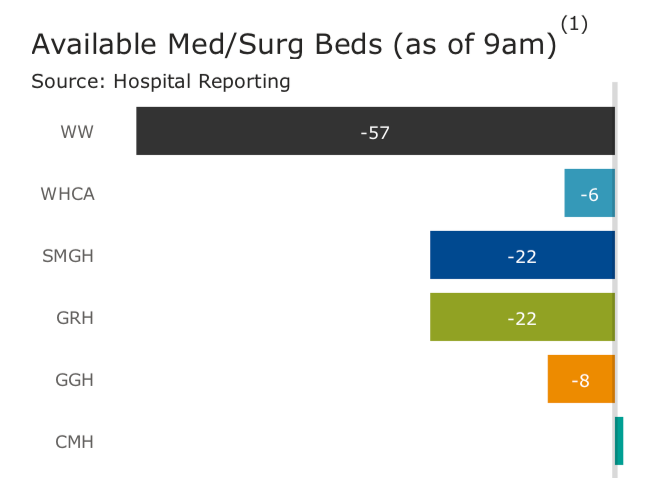Click the SMGH axis label
This screenshot has width=668, height=478.
click(x=68, y=256)
